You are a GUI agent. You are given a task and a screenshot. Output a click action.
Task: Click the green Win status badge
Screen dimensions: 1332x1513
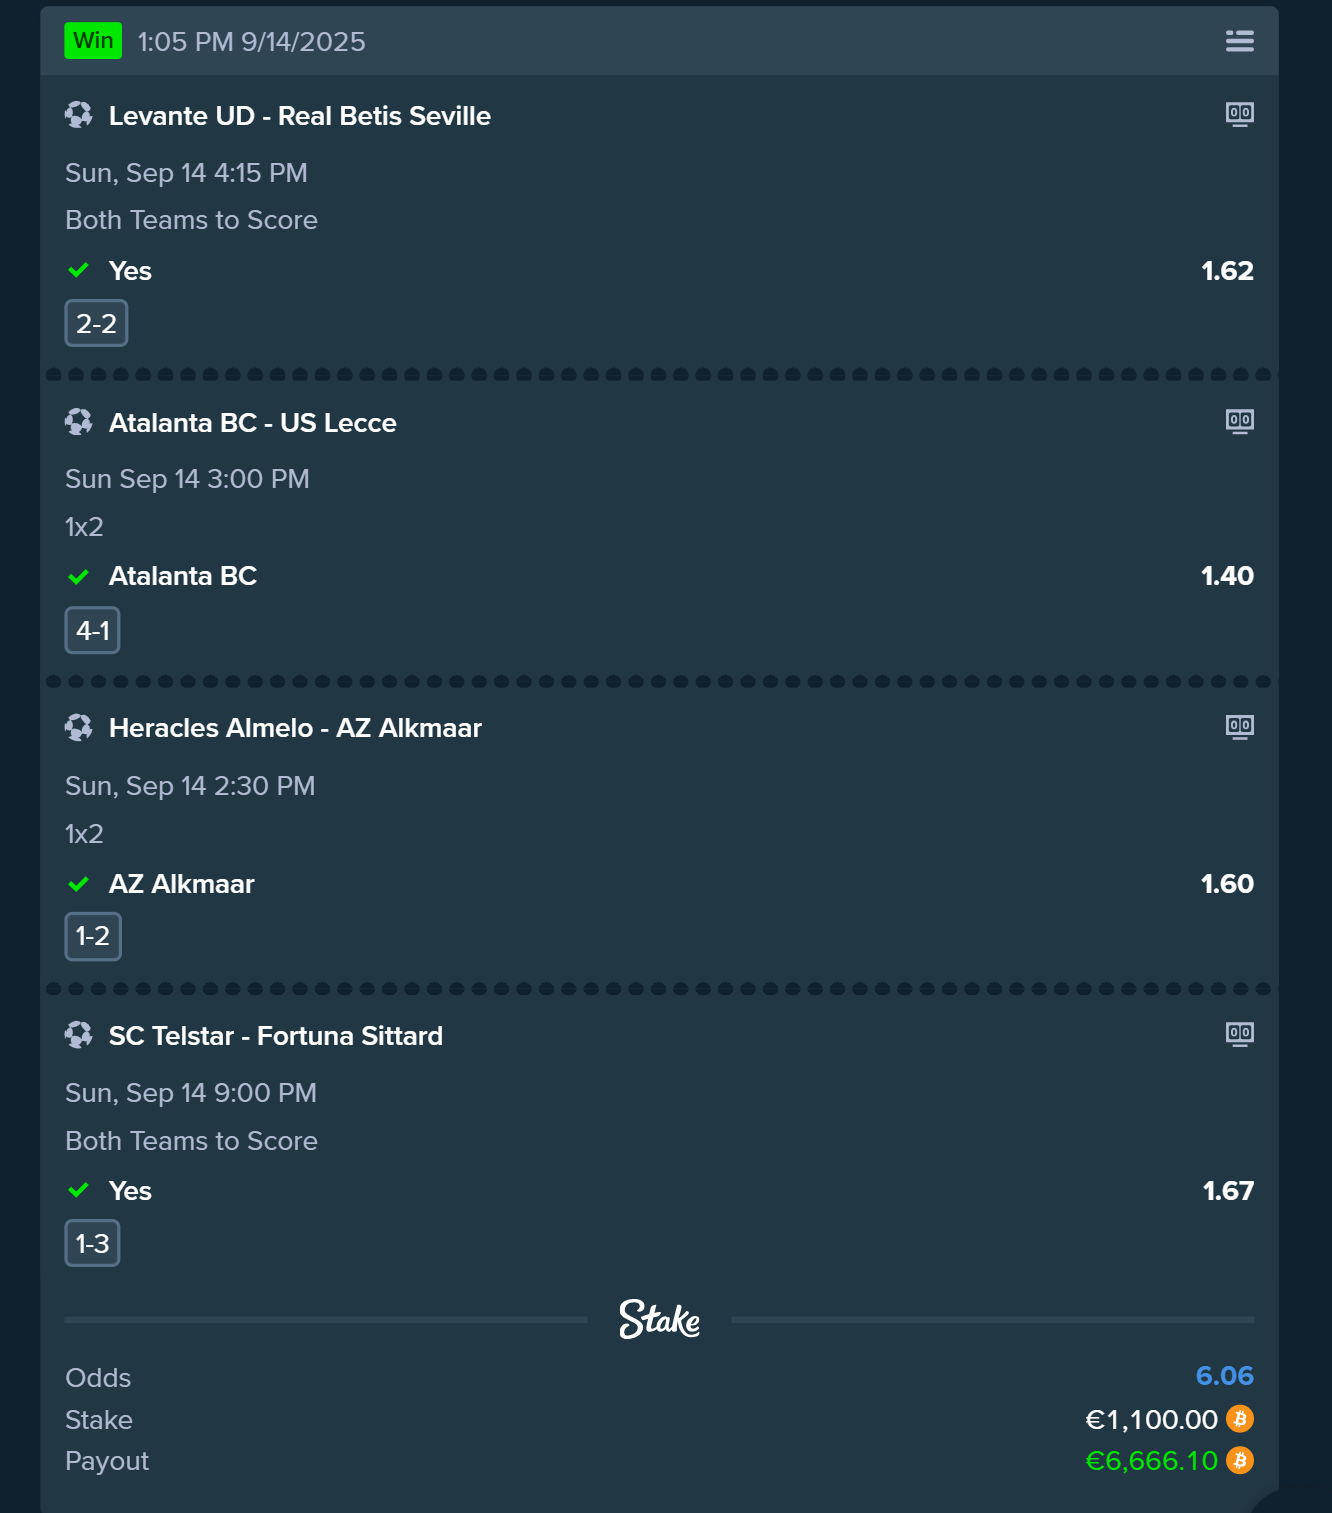[93, 41]
